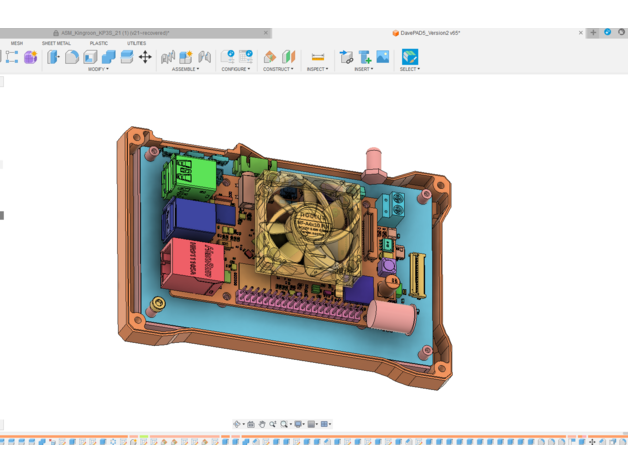Activate the Select tool icon

409,57
